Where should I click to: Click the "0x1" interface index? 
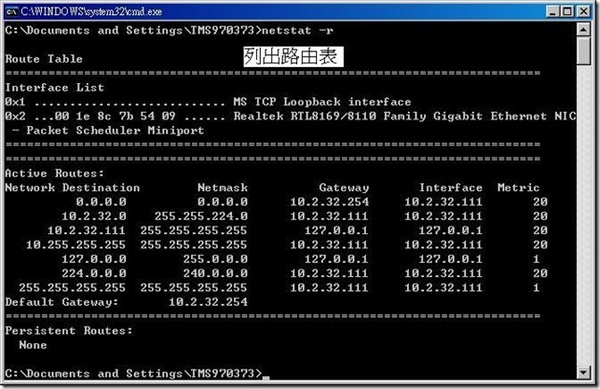click(x=15, y=102)
